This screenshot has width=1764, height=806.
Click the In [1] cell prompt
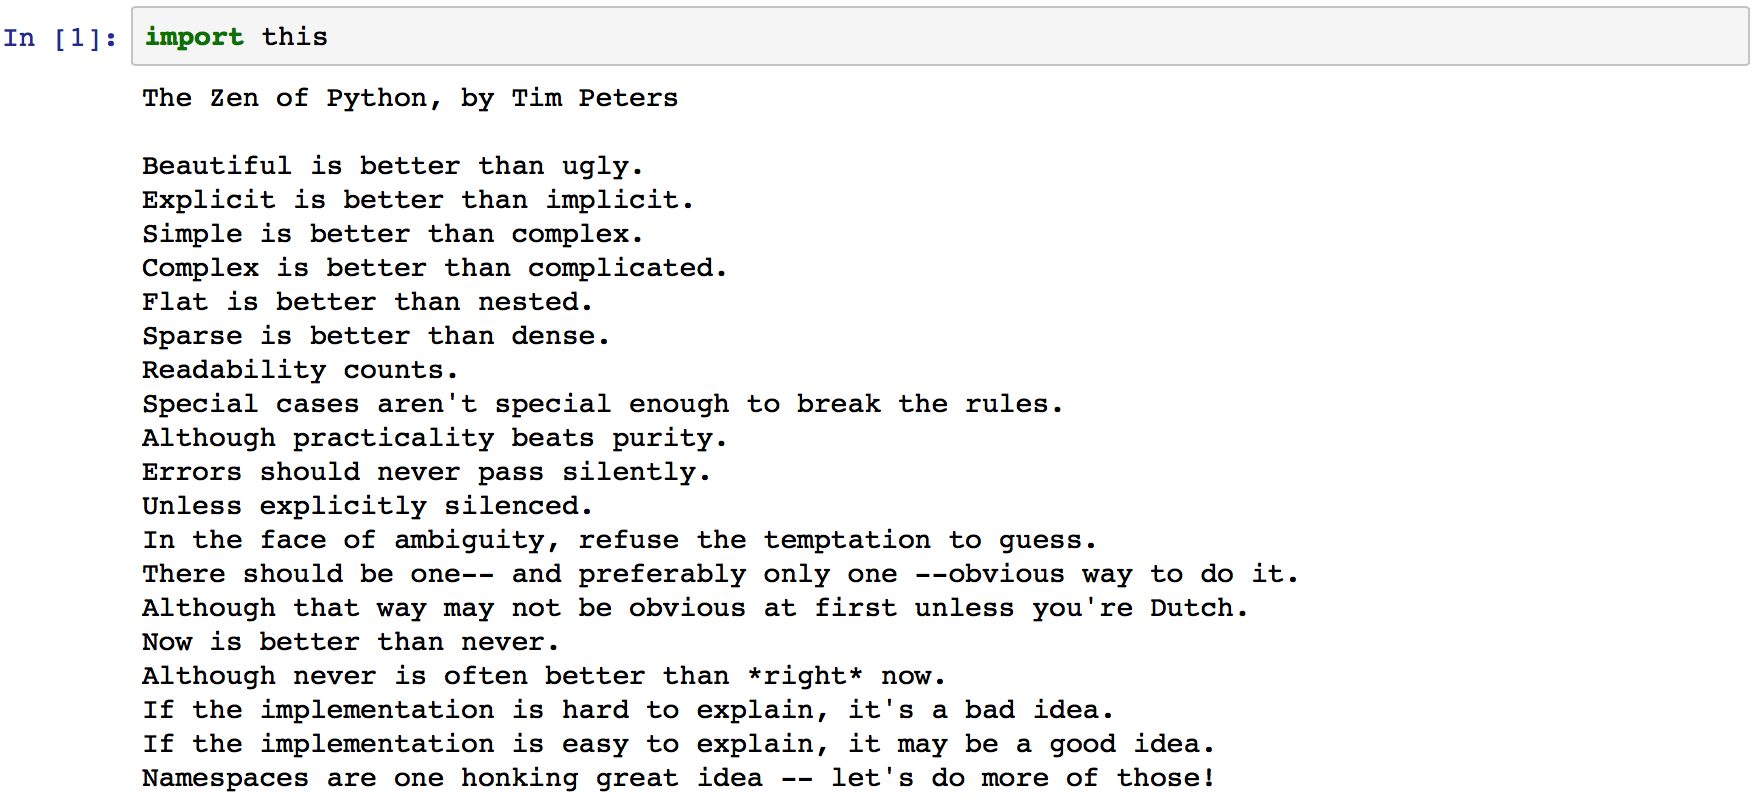click(60, 38)
